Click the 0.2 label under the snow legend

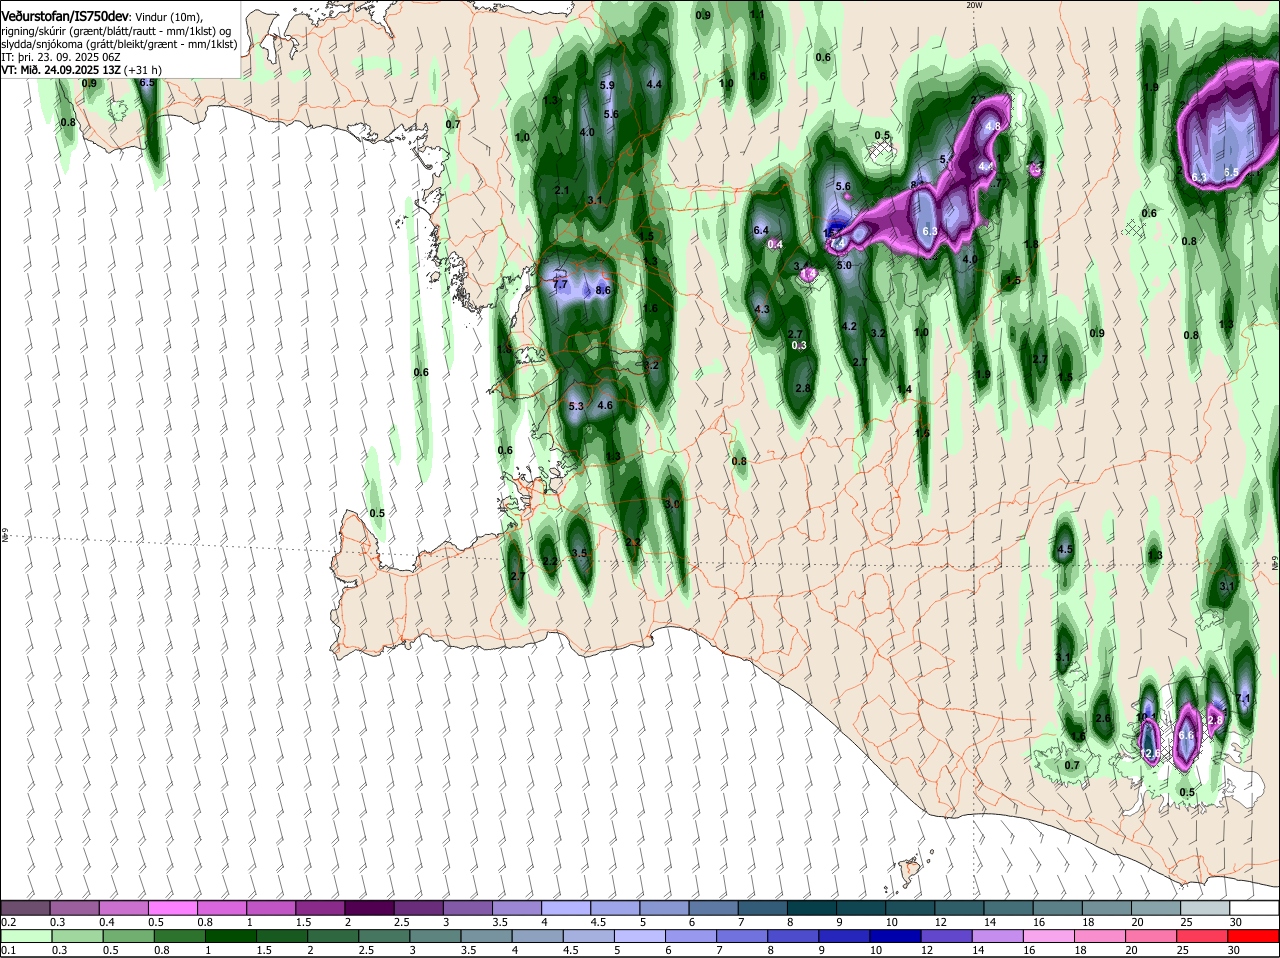(8, 922)
